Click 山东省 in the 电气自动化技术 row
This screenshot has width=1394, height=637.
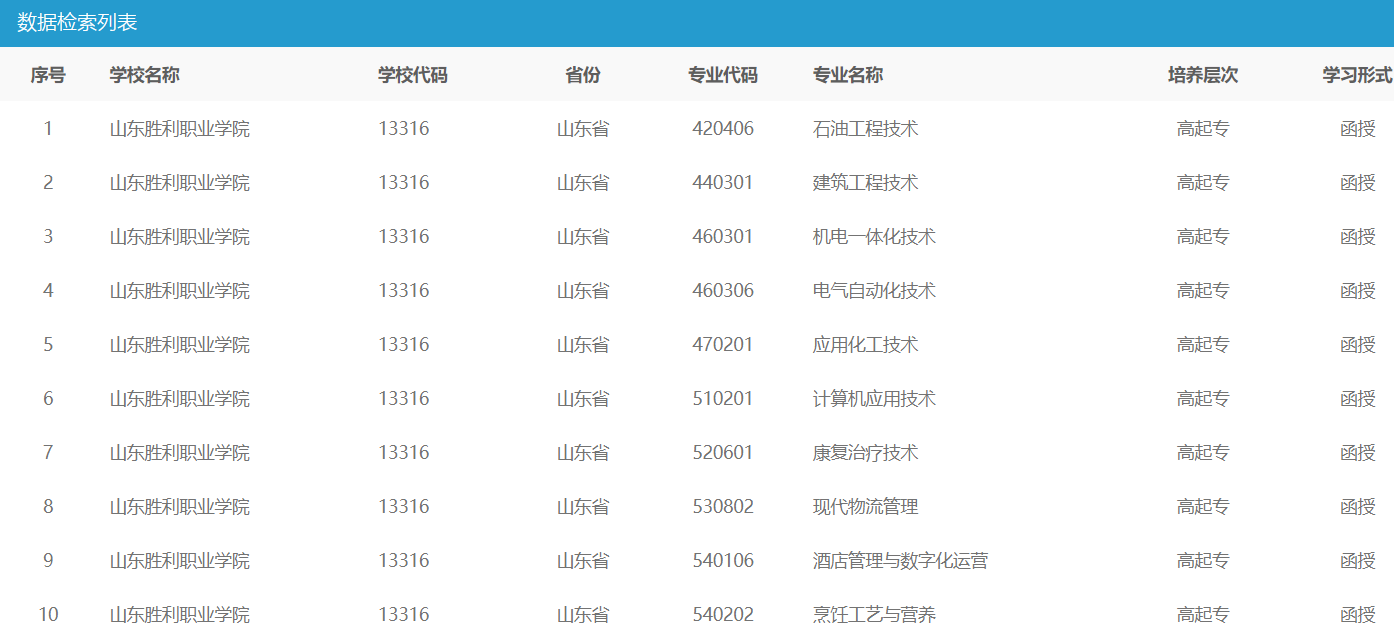pos(583,291)
